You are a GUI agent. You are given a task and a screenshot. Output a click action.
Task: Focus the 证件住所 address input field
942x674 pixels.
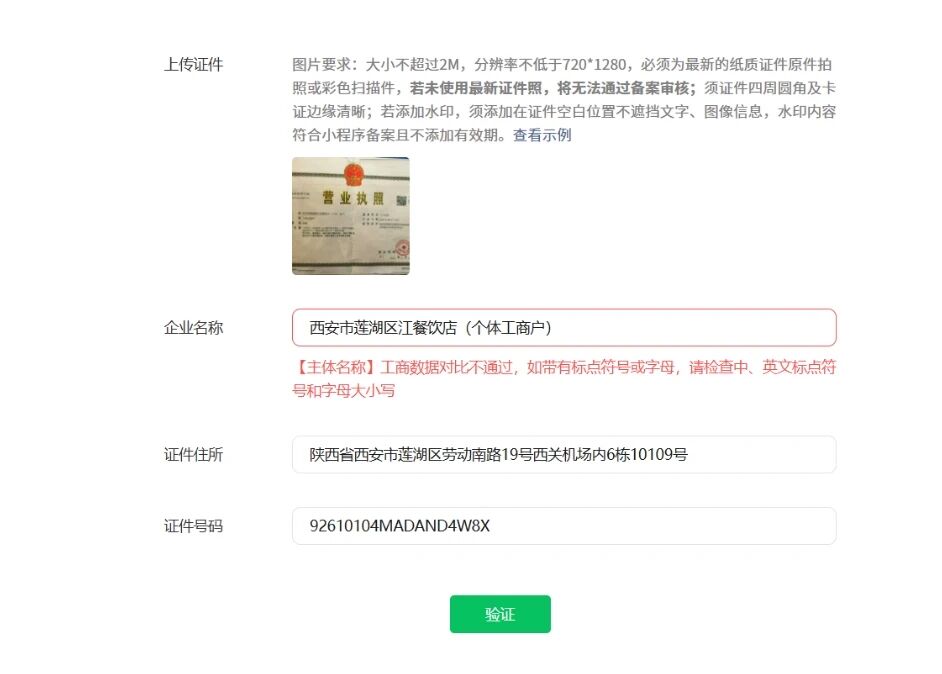564,454
